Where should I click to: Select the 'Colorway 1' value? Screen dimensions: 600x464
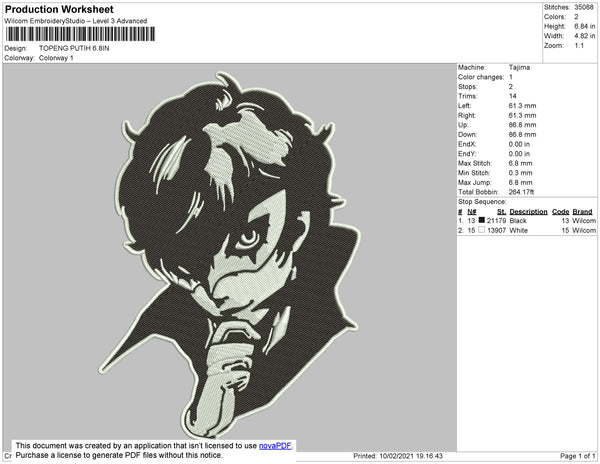point(56,58)
